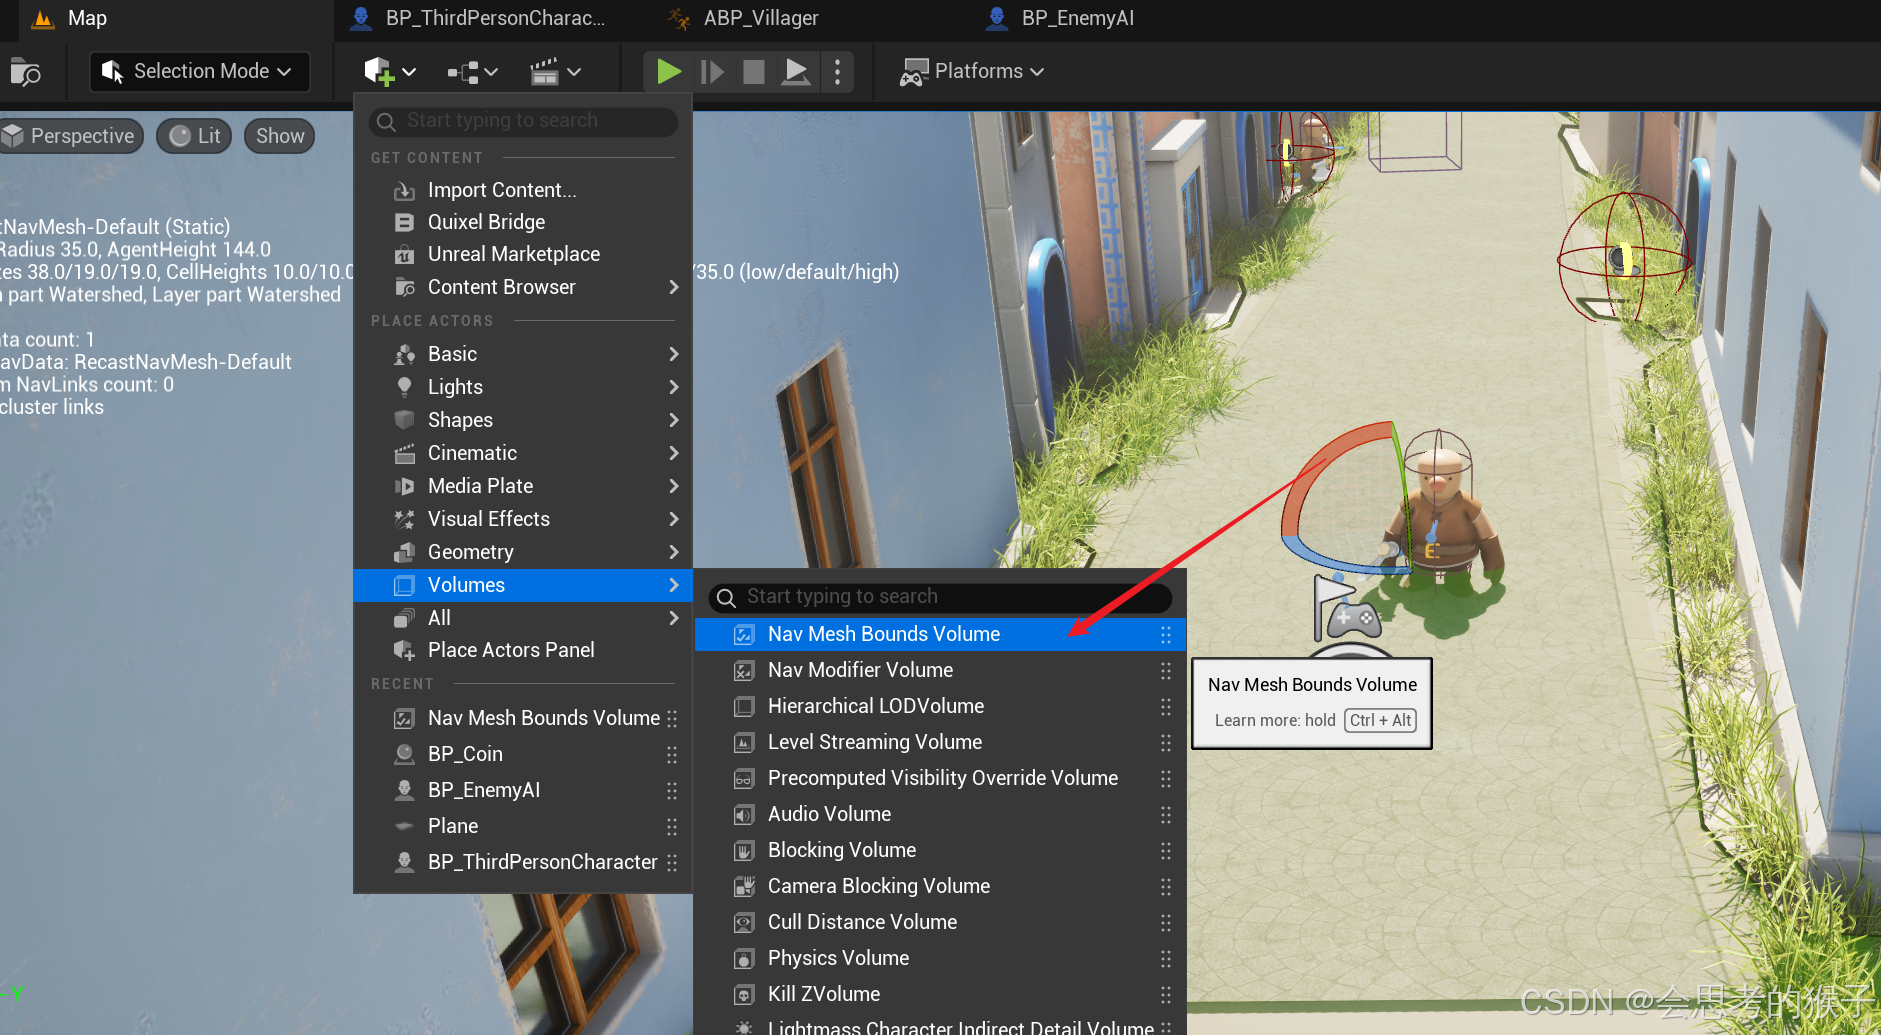Choose Blocking Volume
This screenshot has width=1881, height=1035.
(x=940, y=850)
